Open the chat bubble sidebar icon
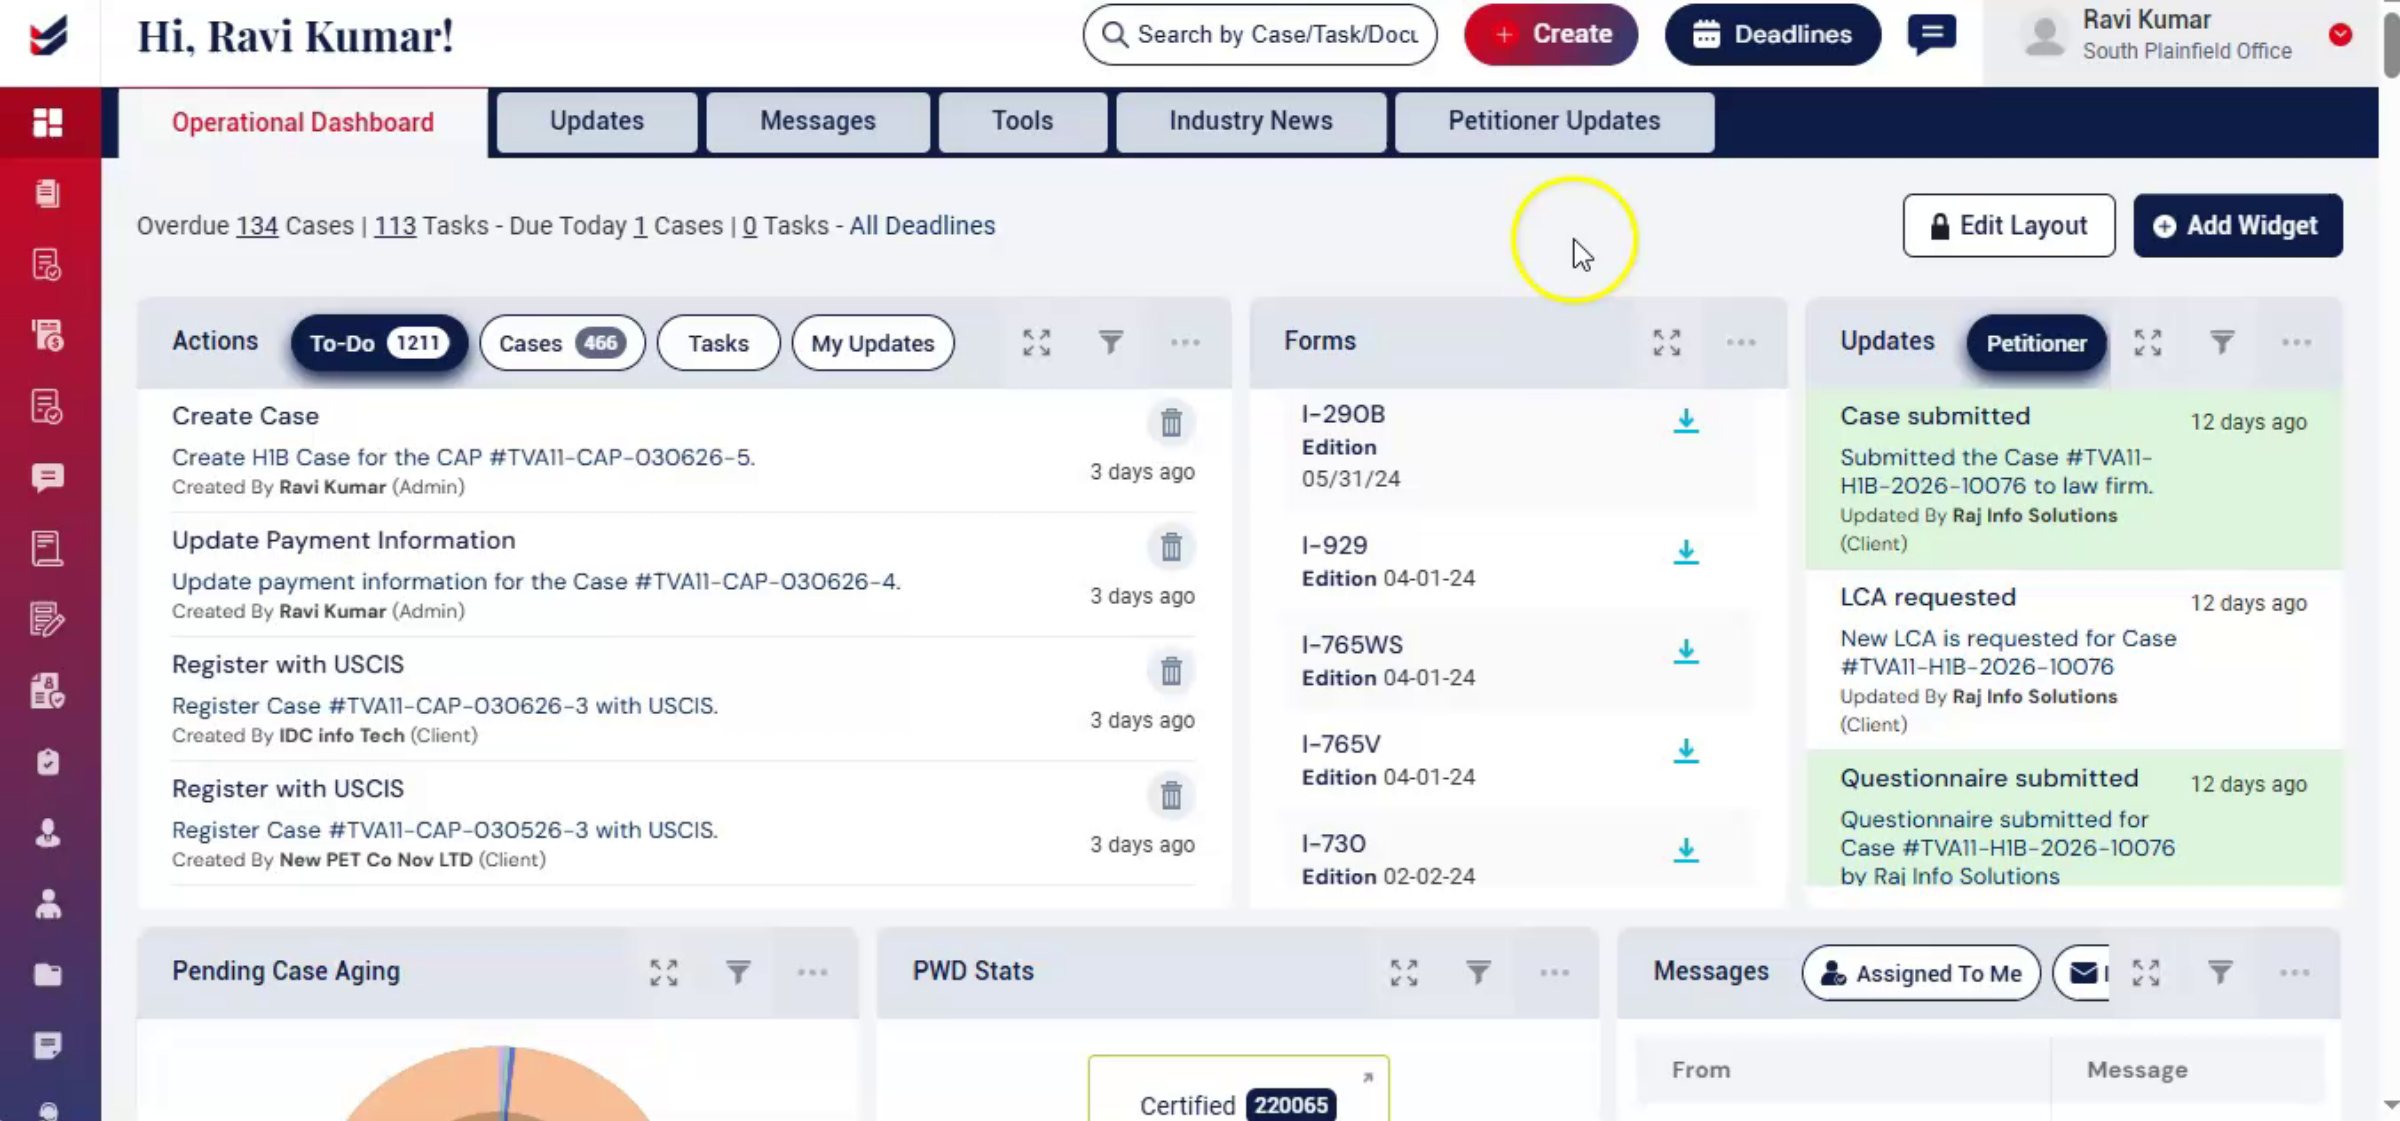Image resolution: width=2400 pixels, height=1121 pixels. pos(47,477)
